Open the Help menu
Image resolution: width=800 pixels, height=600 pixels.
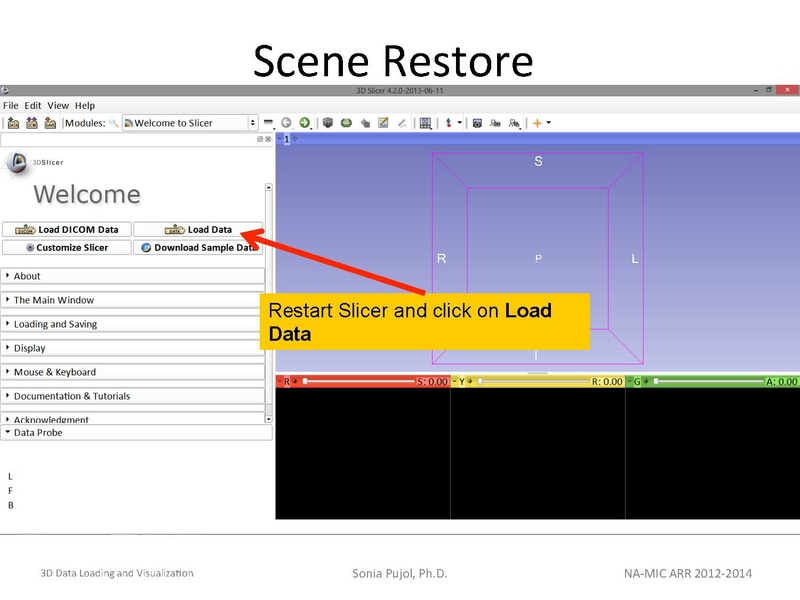point(85,106)
